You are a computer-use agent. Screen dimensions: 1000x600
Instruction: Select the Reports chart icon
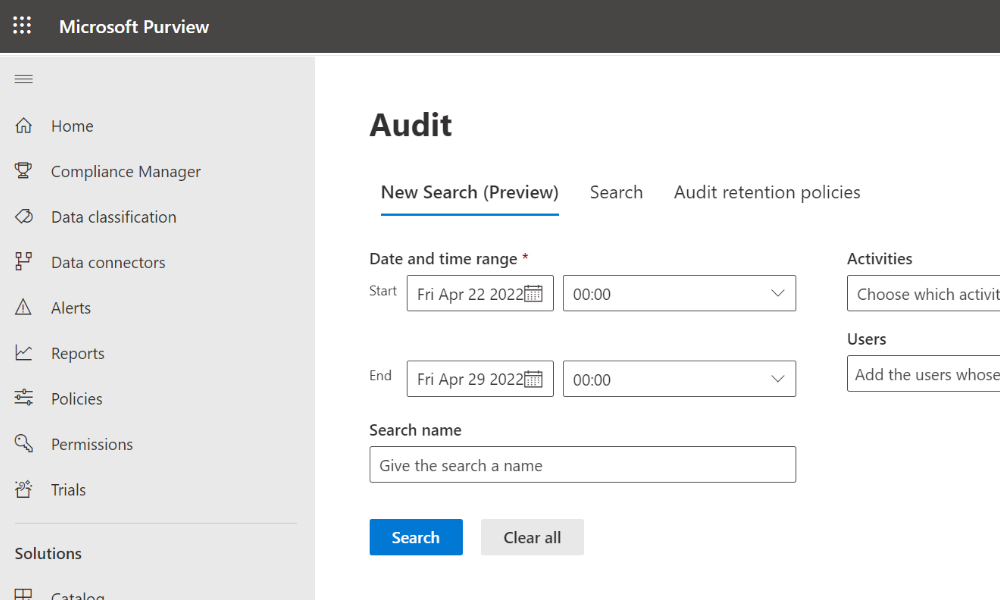(22, 352)
